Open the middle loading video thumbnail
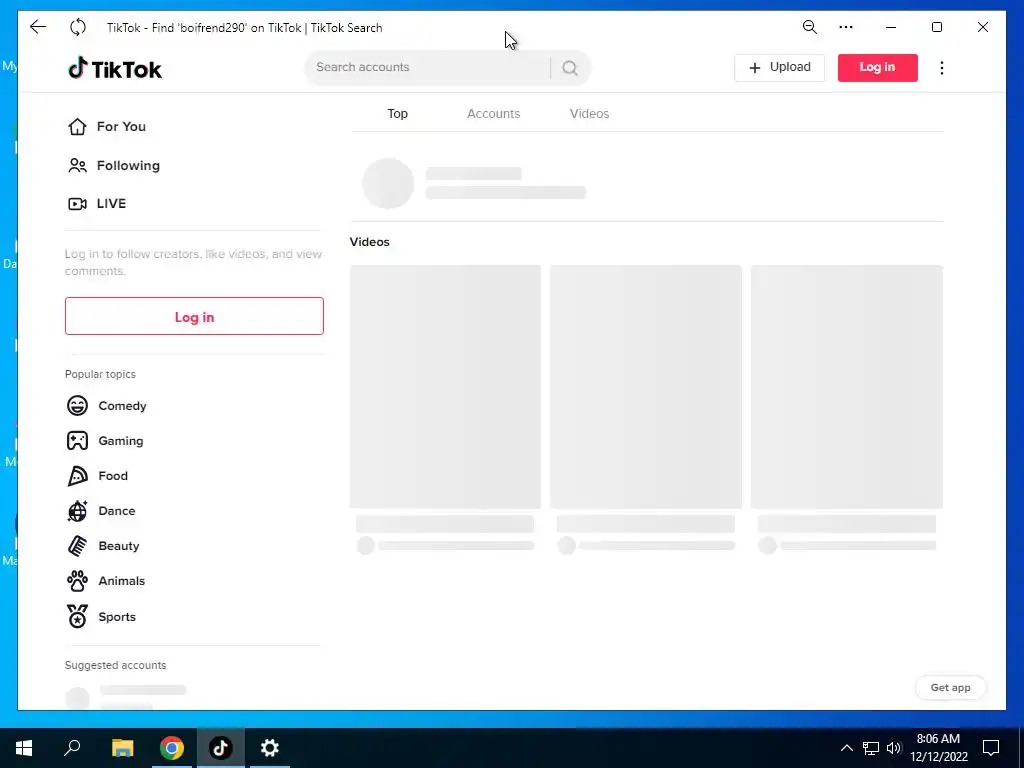The image size is (1024, 768). pos(646,387)
